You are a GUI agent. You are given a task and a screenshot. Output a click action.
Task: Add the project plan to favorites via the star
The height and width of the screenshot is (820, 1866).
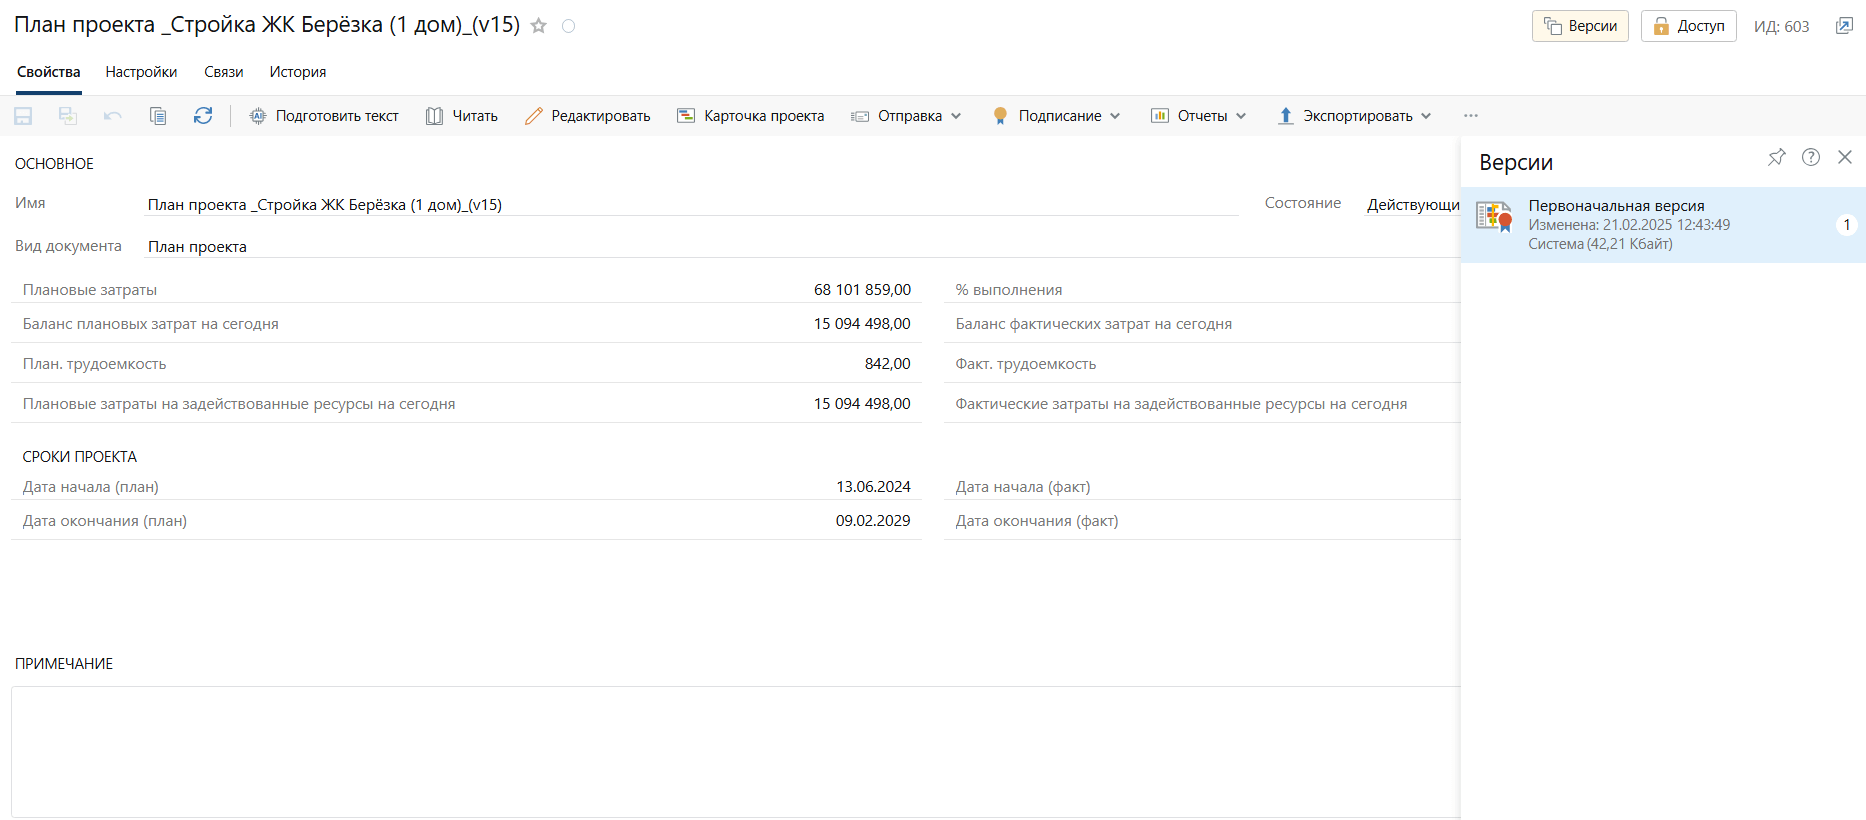539,26
